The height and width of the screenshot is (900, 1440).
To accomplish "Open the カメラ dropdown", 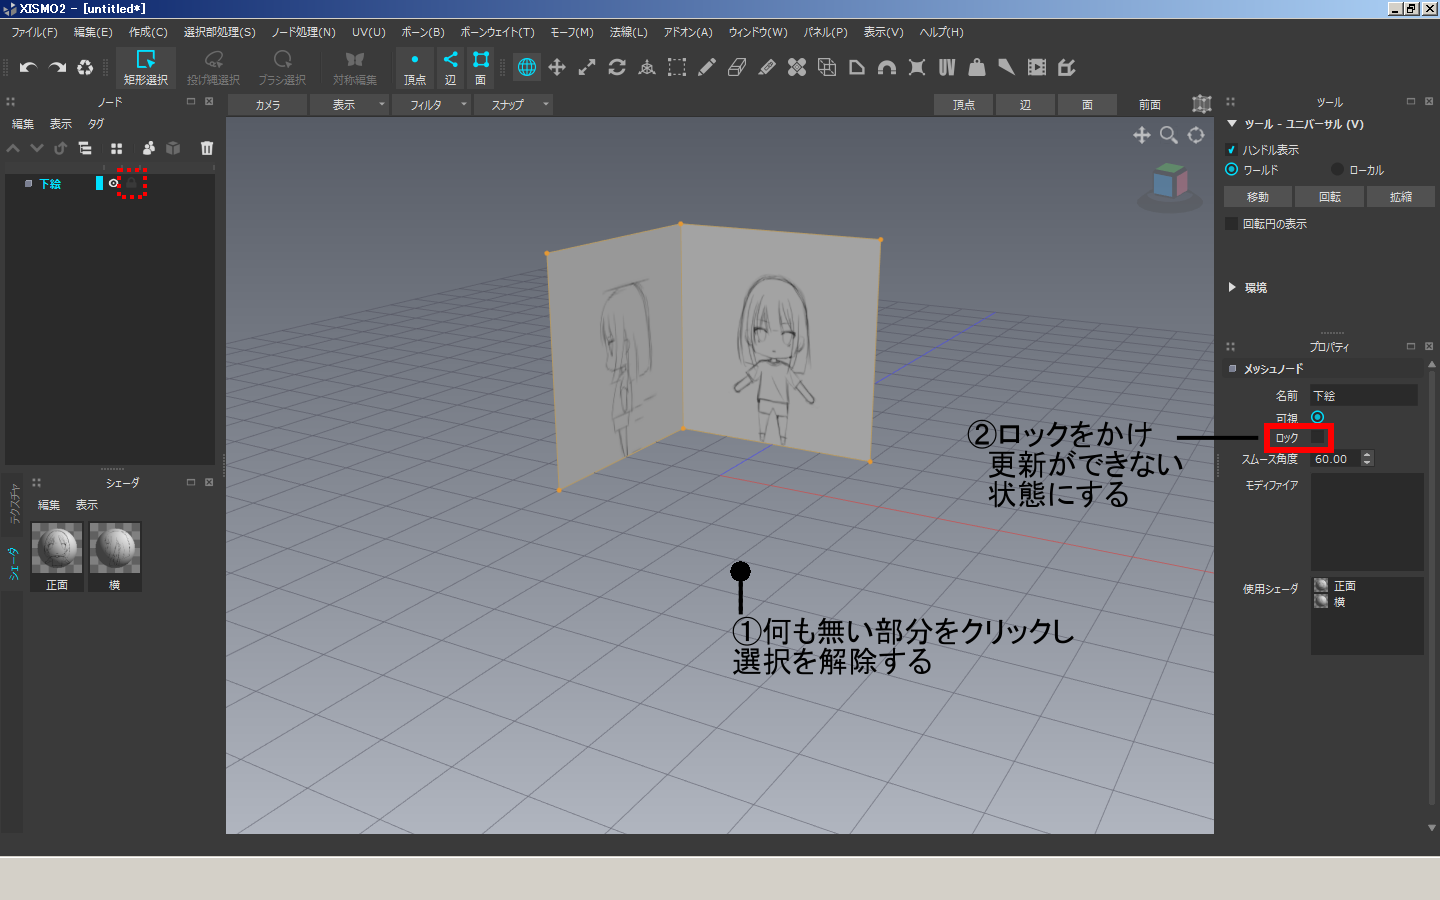I will 268,104.
